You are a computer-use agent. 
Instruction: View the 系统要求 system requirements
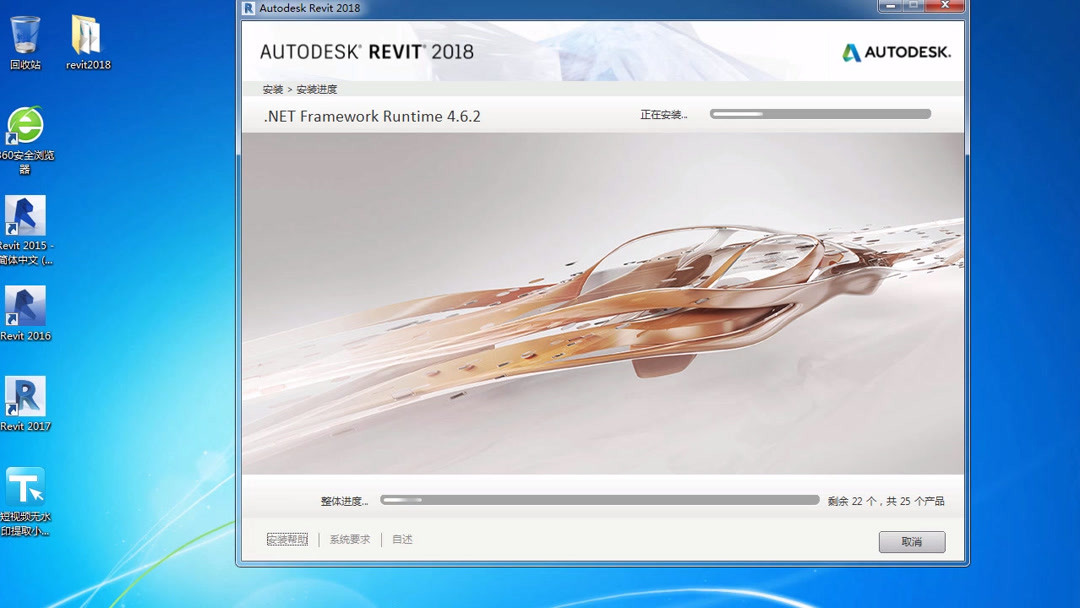(348, 538)
